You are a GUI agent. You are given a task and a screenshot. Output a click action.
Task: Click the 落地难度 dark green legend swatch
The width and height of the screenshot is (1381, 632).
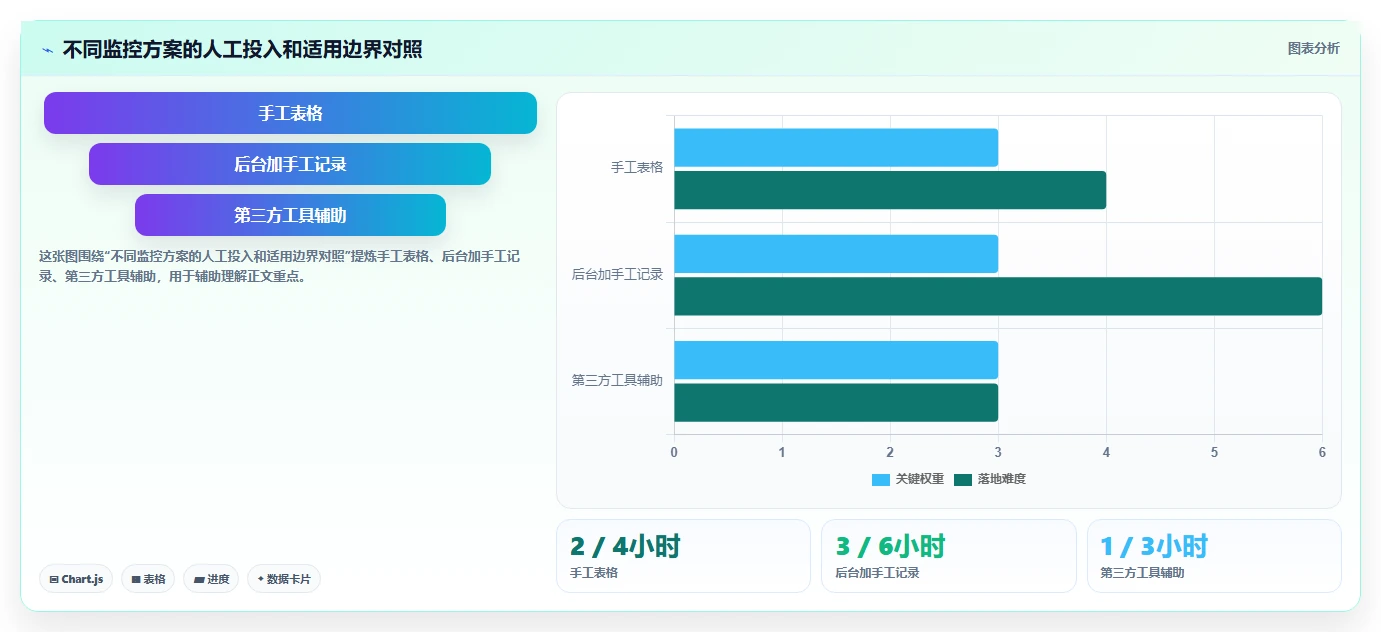point(963,480)
